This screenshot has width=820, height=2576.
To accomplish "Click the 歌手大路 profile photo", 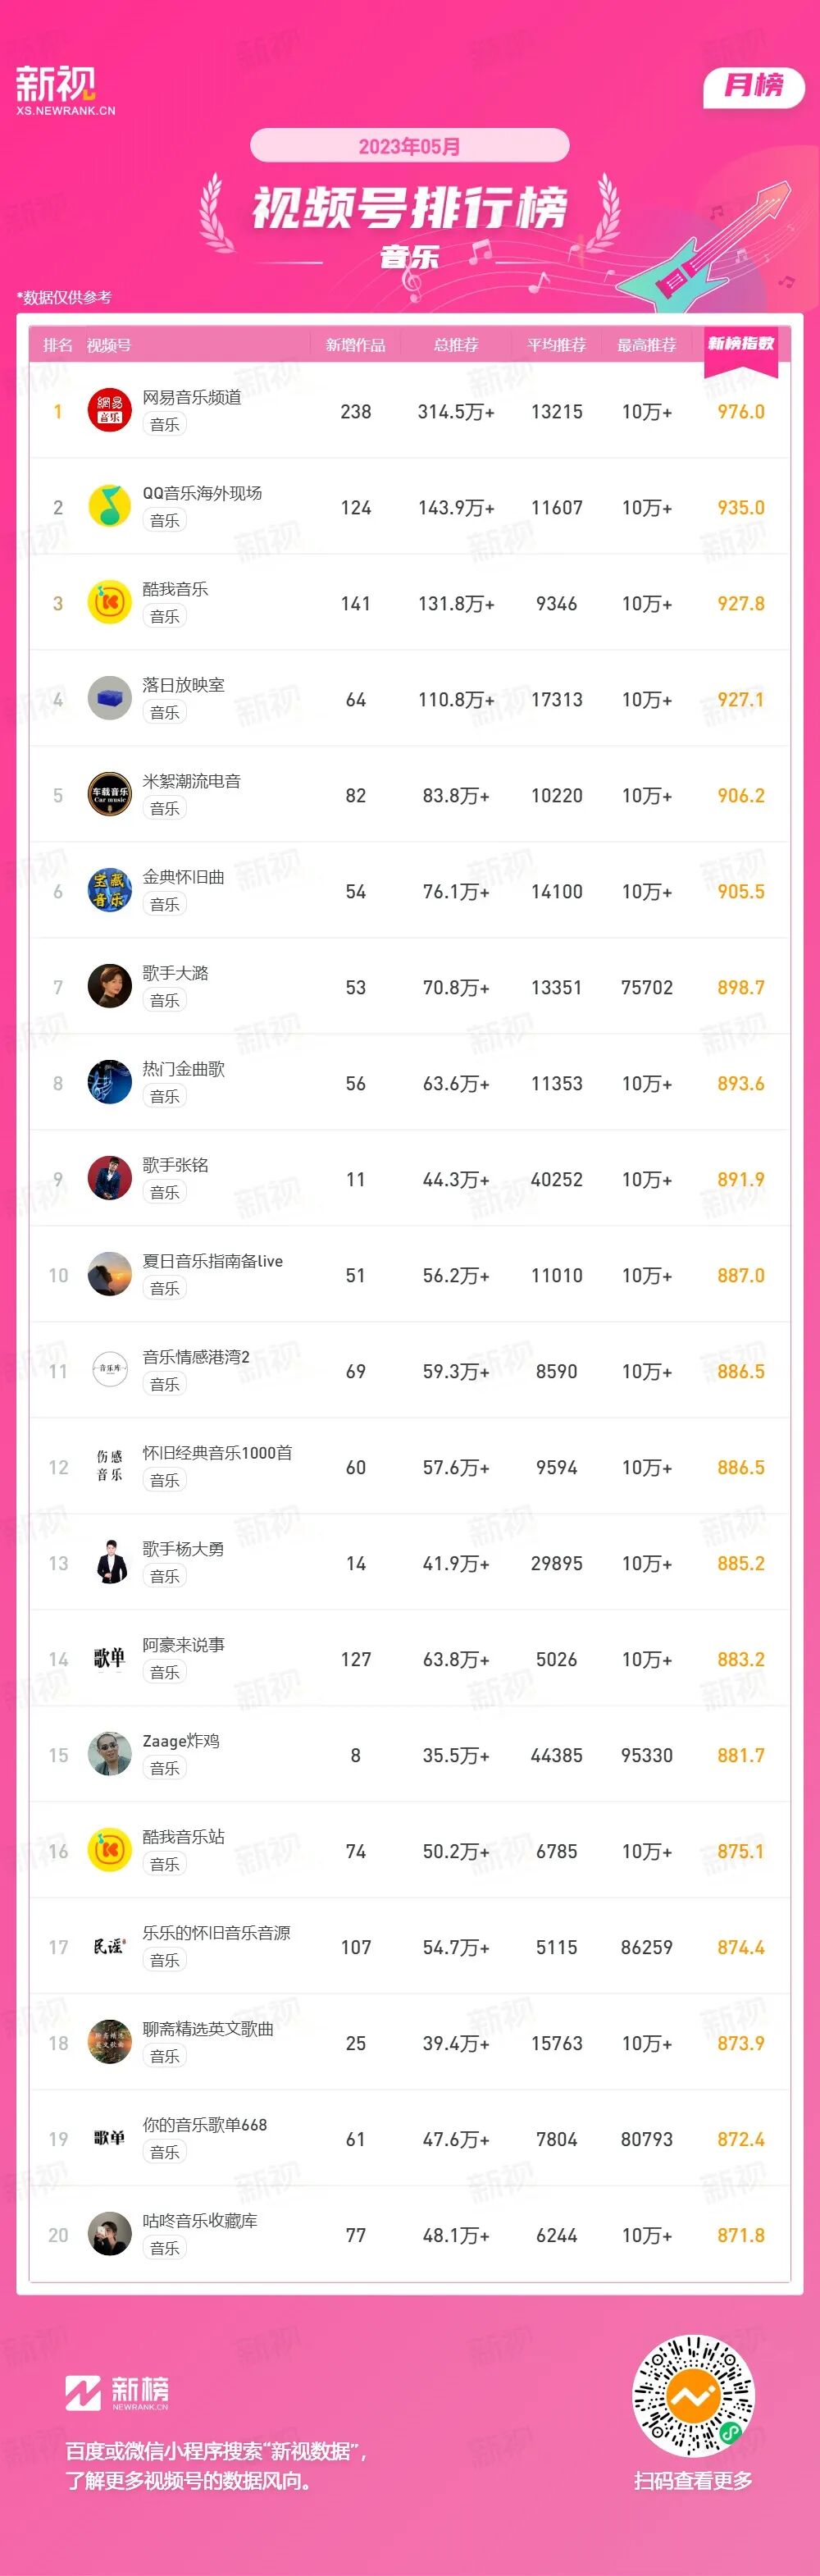I will tap(110, 987).
